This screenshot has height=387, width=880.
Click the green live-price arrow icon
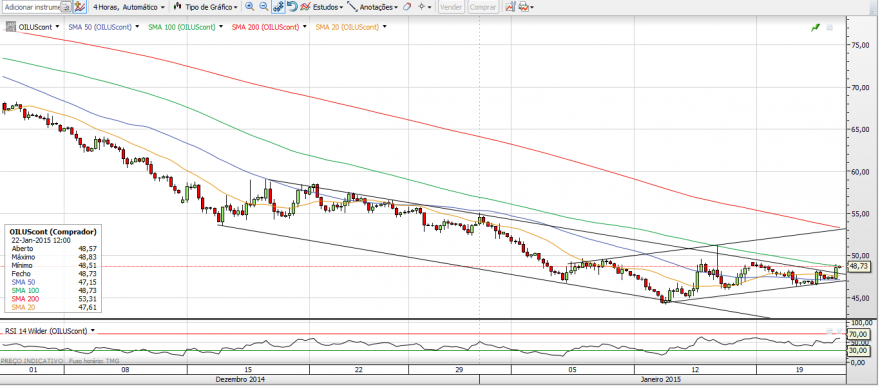pyautogui.click(x=815, y=27)
